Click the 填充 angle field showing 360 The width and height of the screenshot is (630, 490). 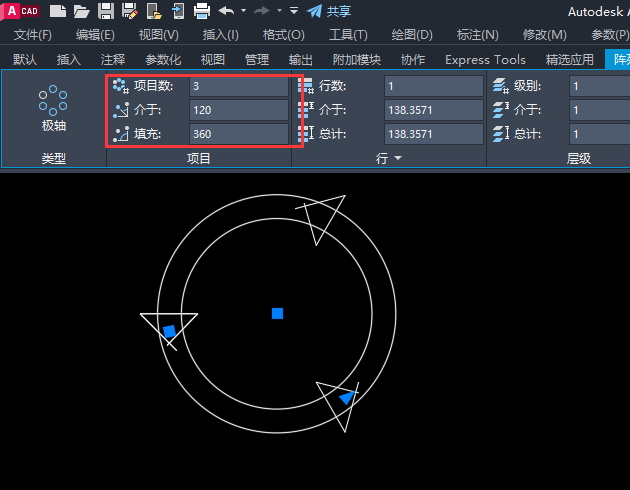click(x=238, y=133)
